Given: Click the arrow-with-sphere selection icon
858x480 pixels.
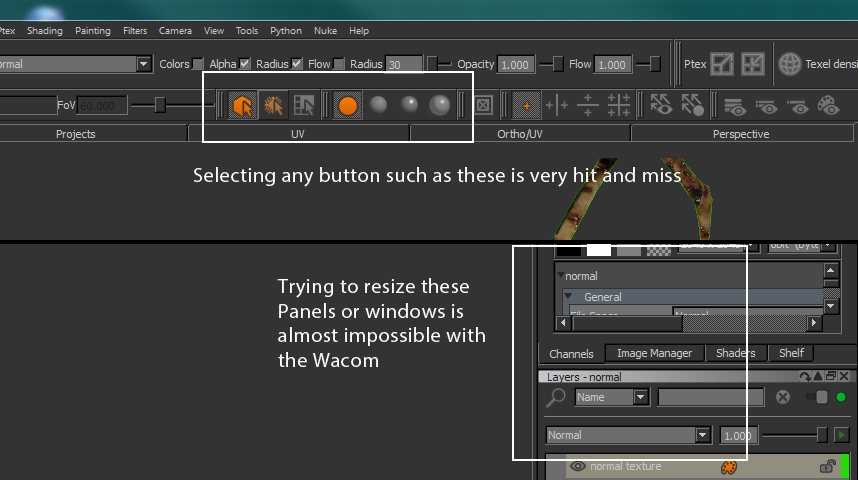Looking at the screenshot, I should (x=692, y=105).
